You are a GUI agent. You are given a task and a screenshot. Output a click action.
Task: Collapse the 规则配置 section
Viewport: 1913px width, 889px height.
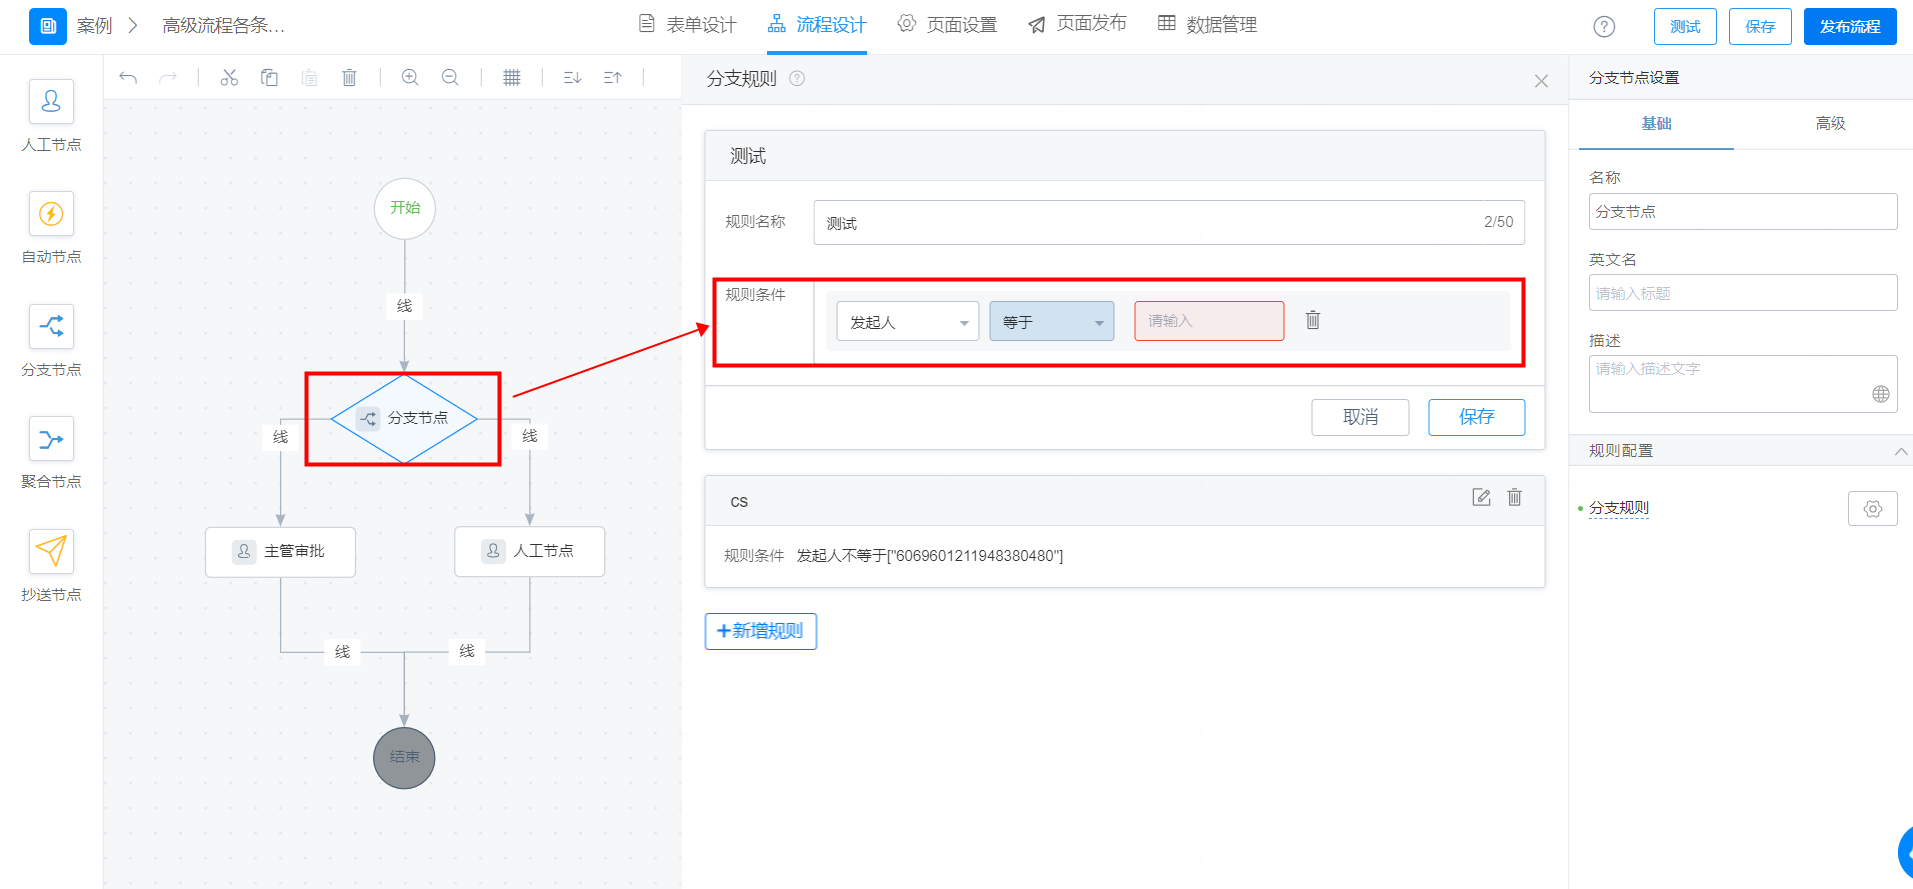point(1900,451)
